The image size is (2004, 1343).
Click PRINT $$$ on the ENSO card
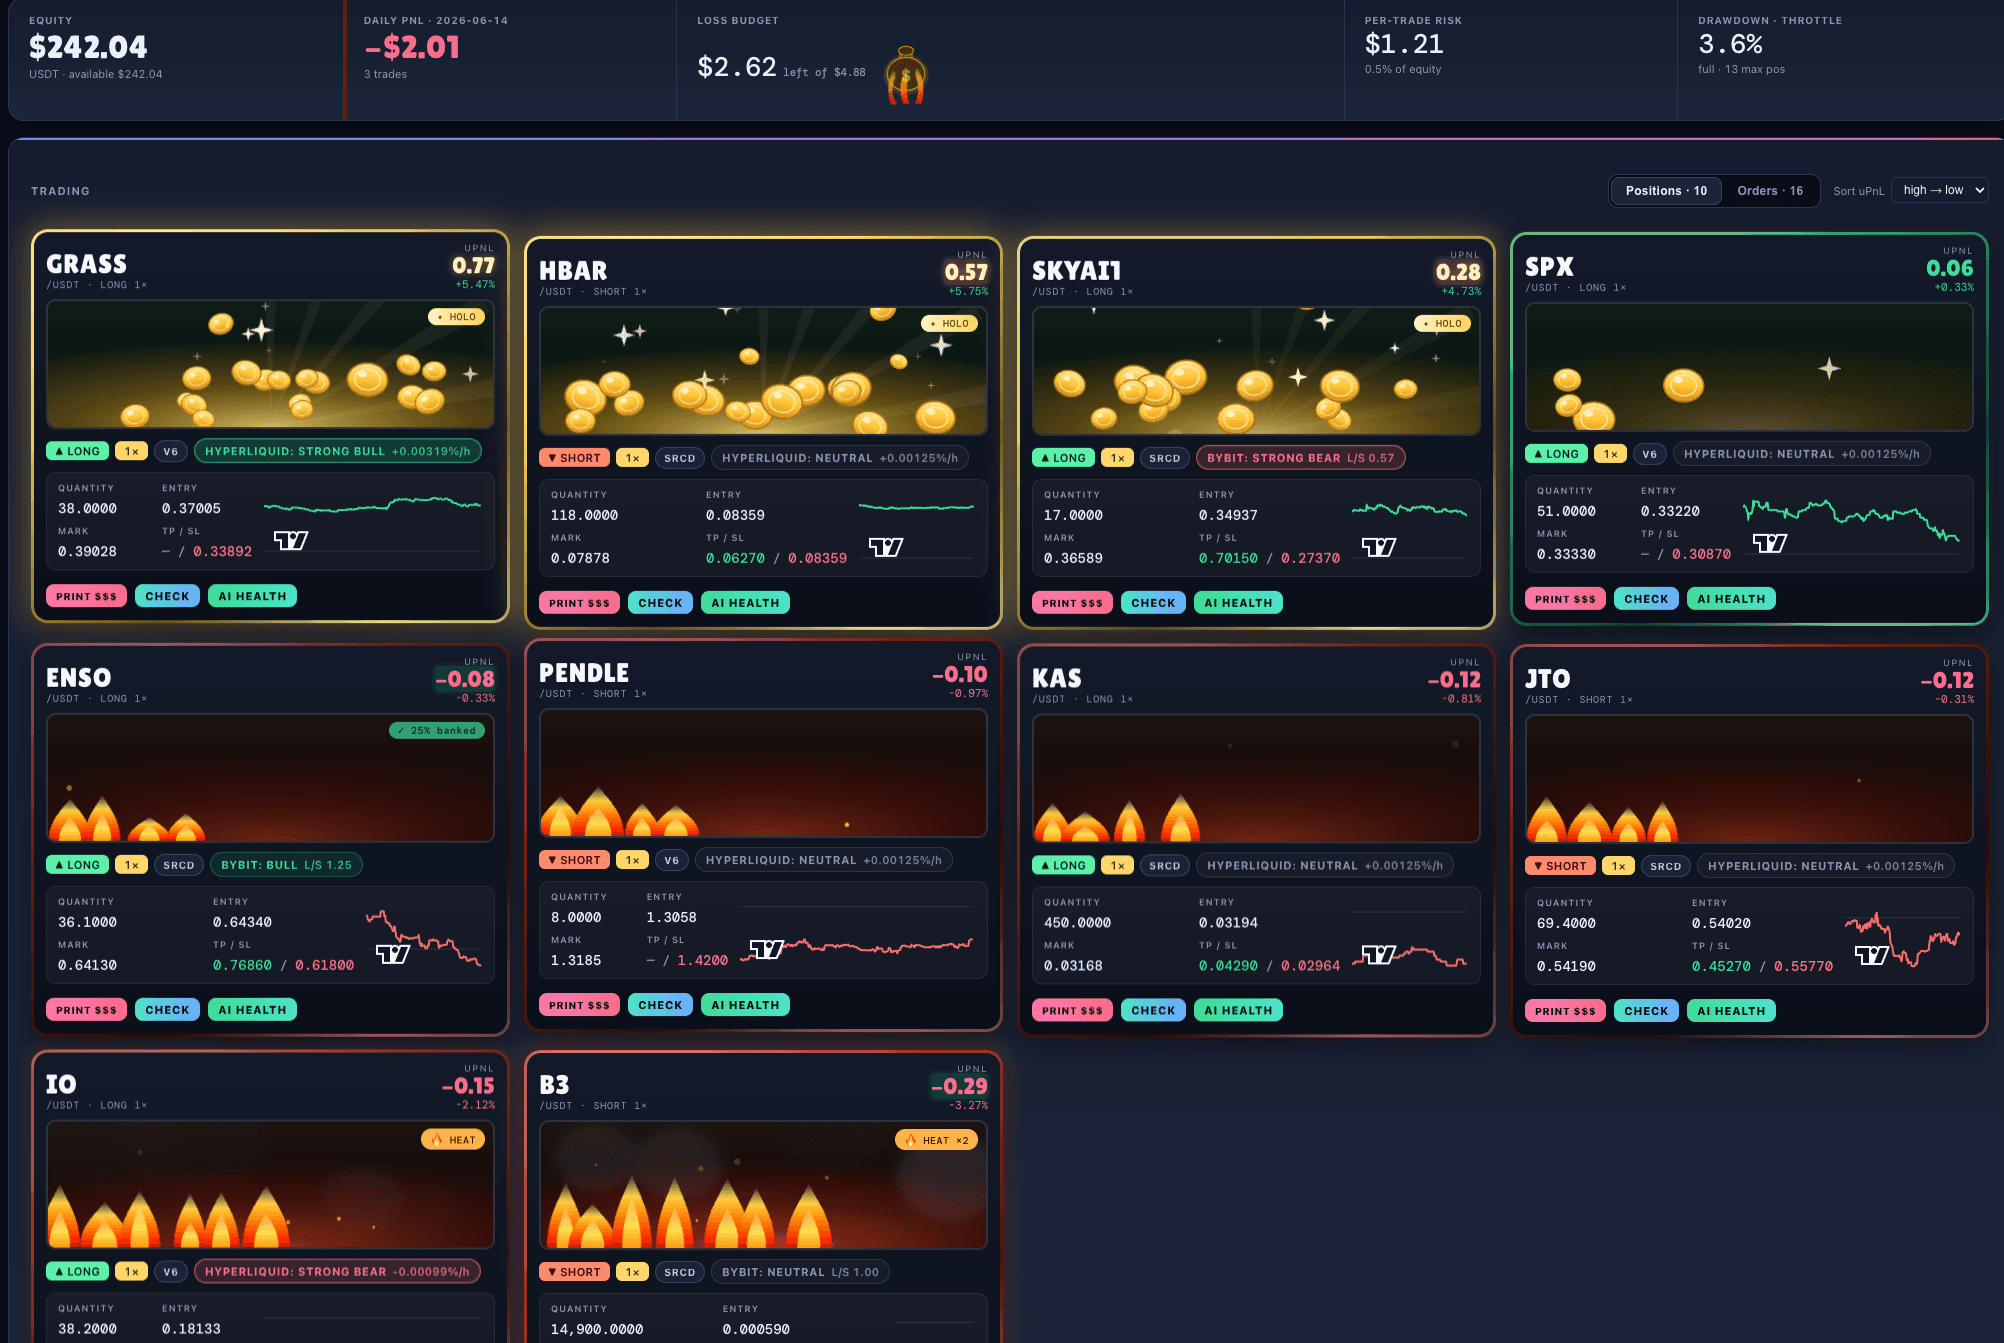tap(86, 1010)
